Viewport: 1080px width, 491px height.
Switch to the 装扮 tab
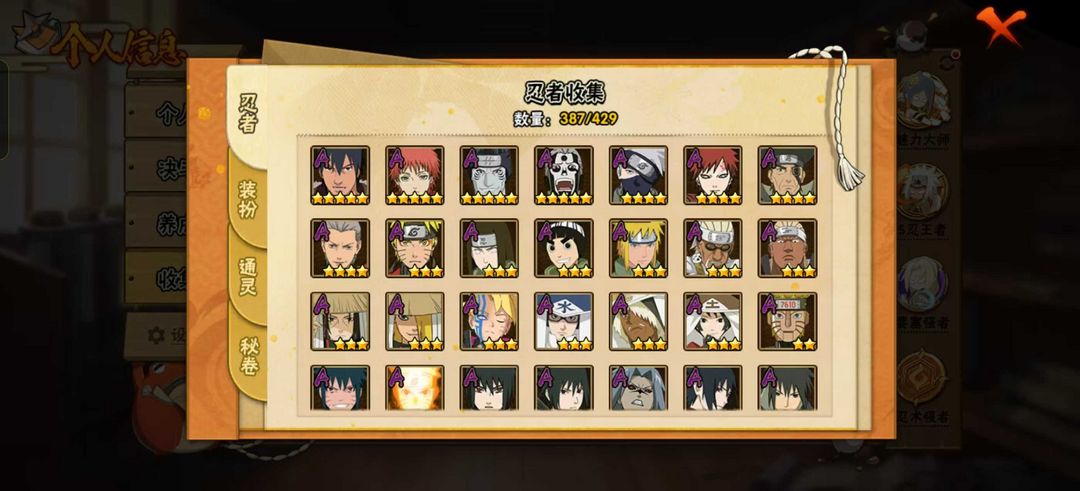(247, 199)
